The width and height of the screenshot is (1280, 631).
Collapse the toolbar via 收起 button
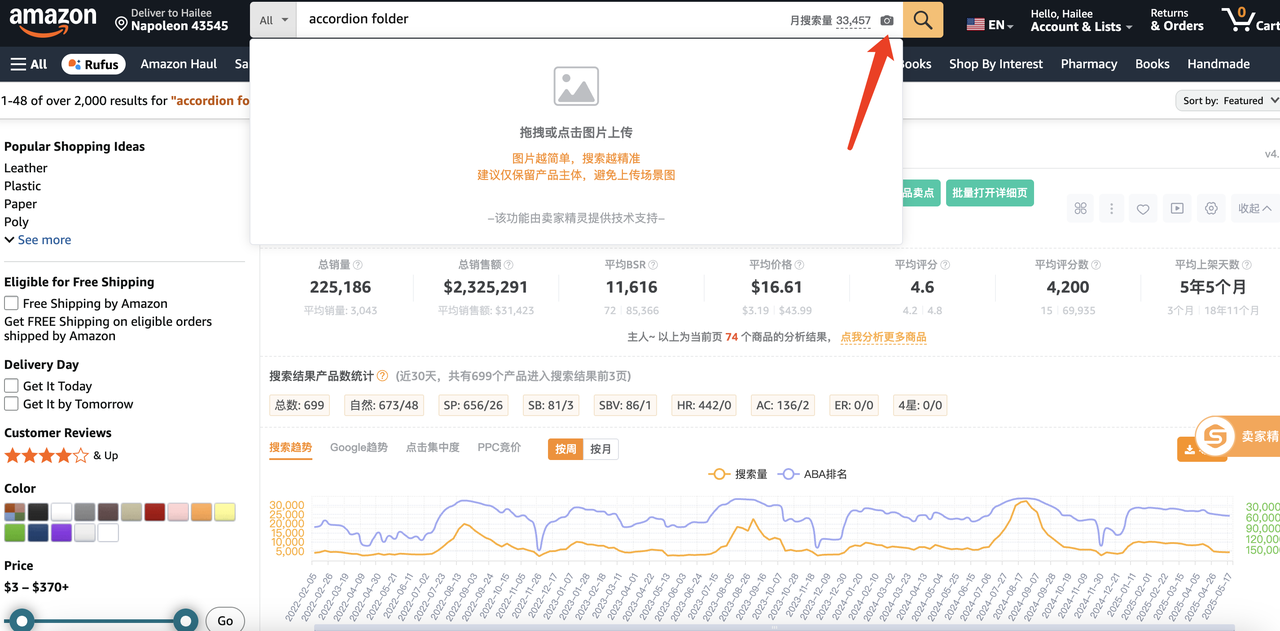[1253, 208]
